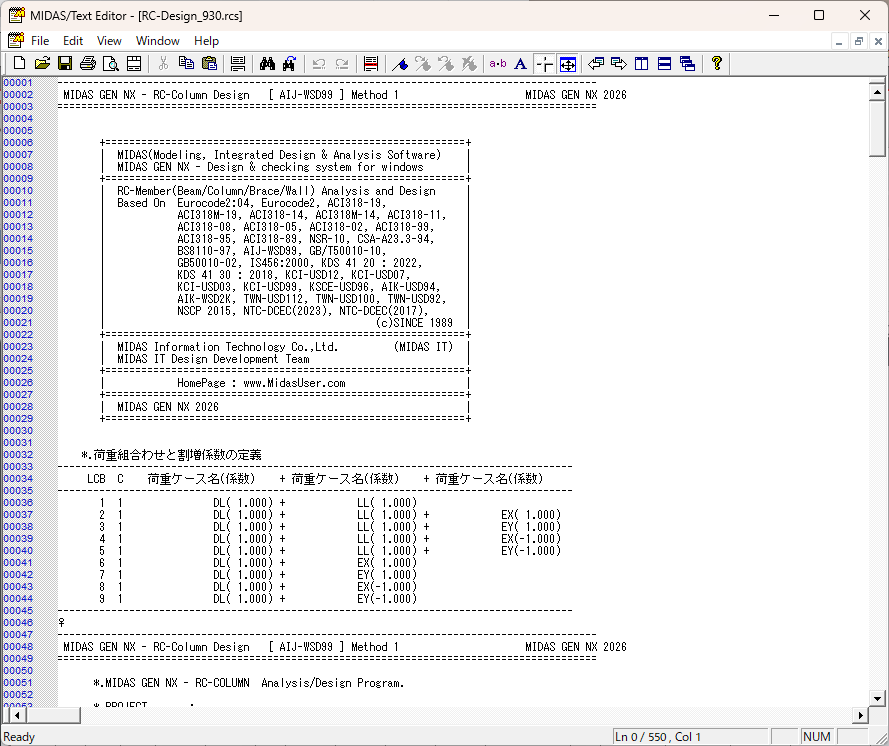Click line number 00001 in the gutter

coord(18,83)
